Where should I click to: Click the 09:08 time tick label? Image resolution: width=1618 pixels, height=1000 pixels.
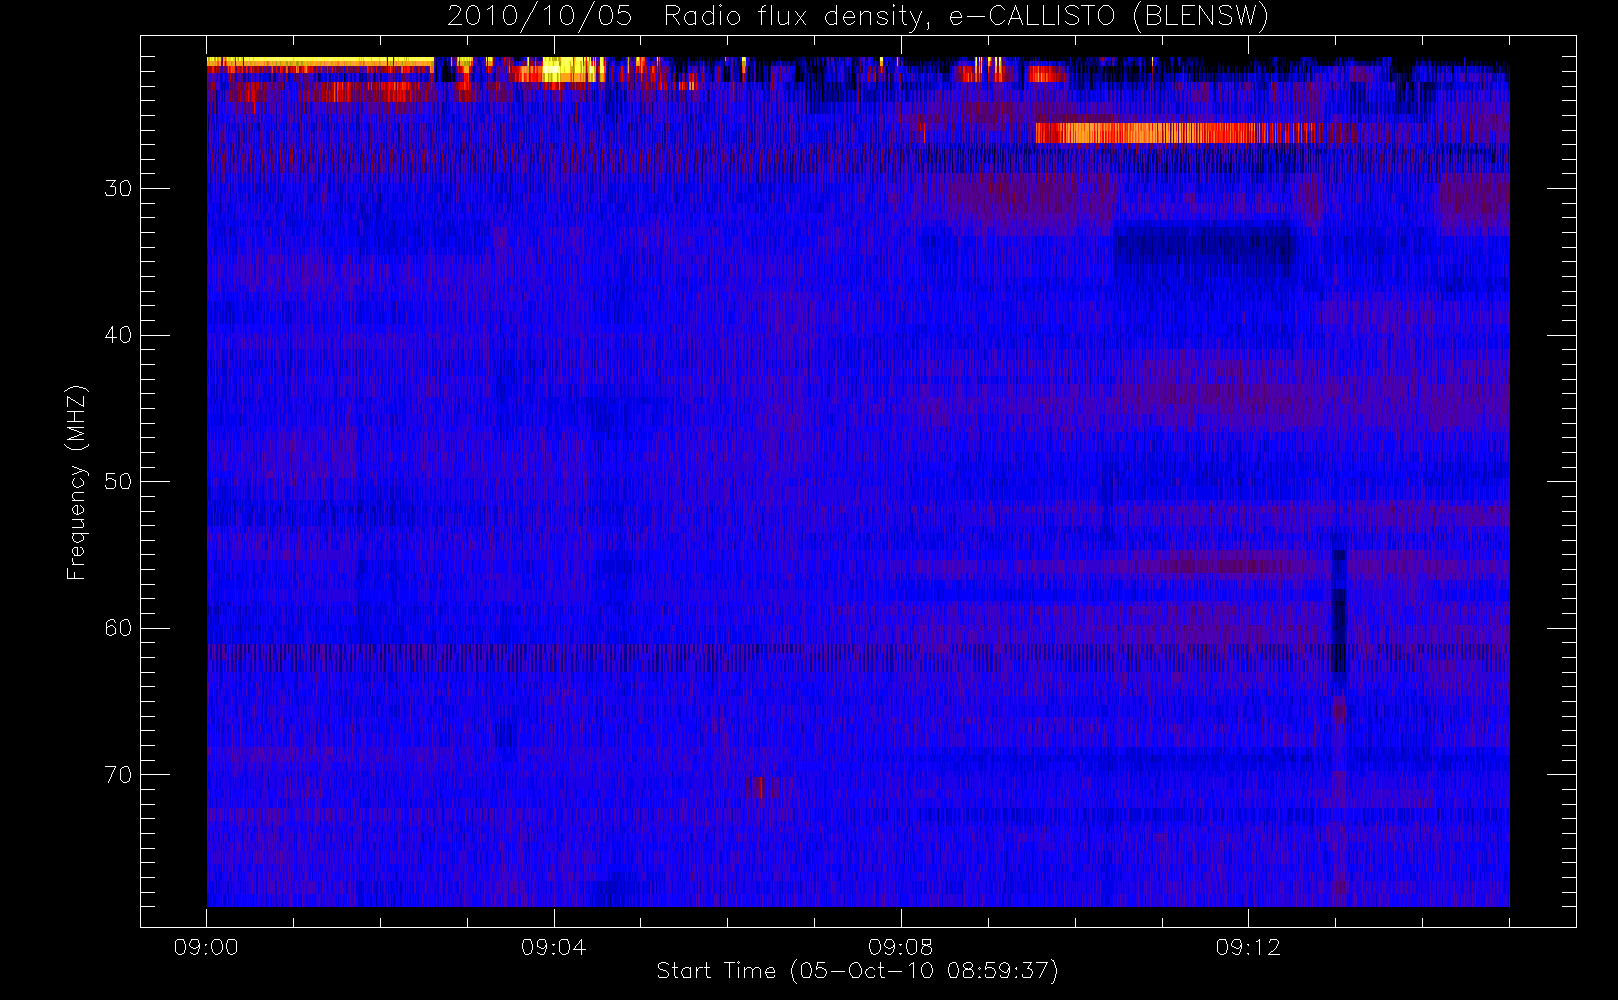(x=900, y=947)
